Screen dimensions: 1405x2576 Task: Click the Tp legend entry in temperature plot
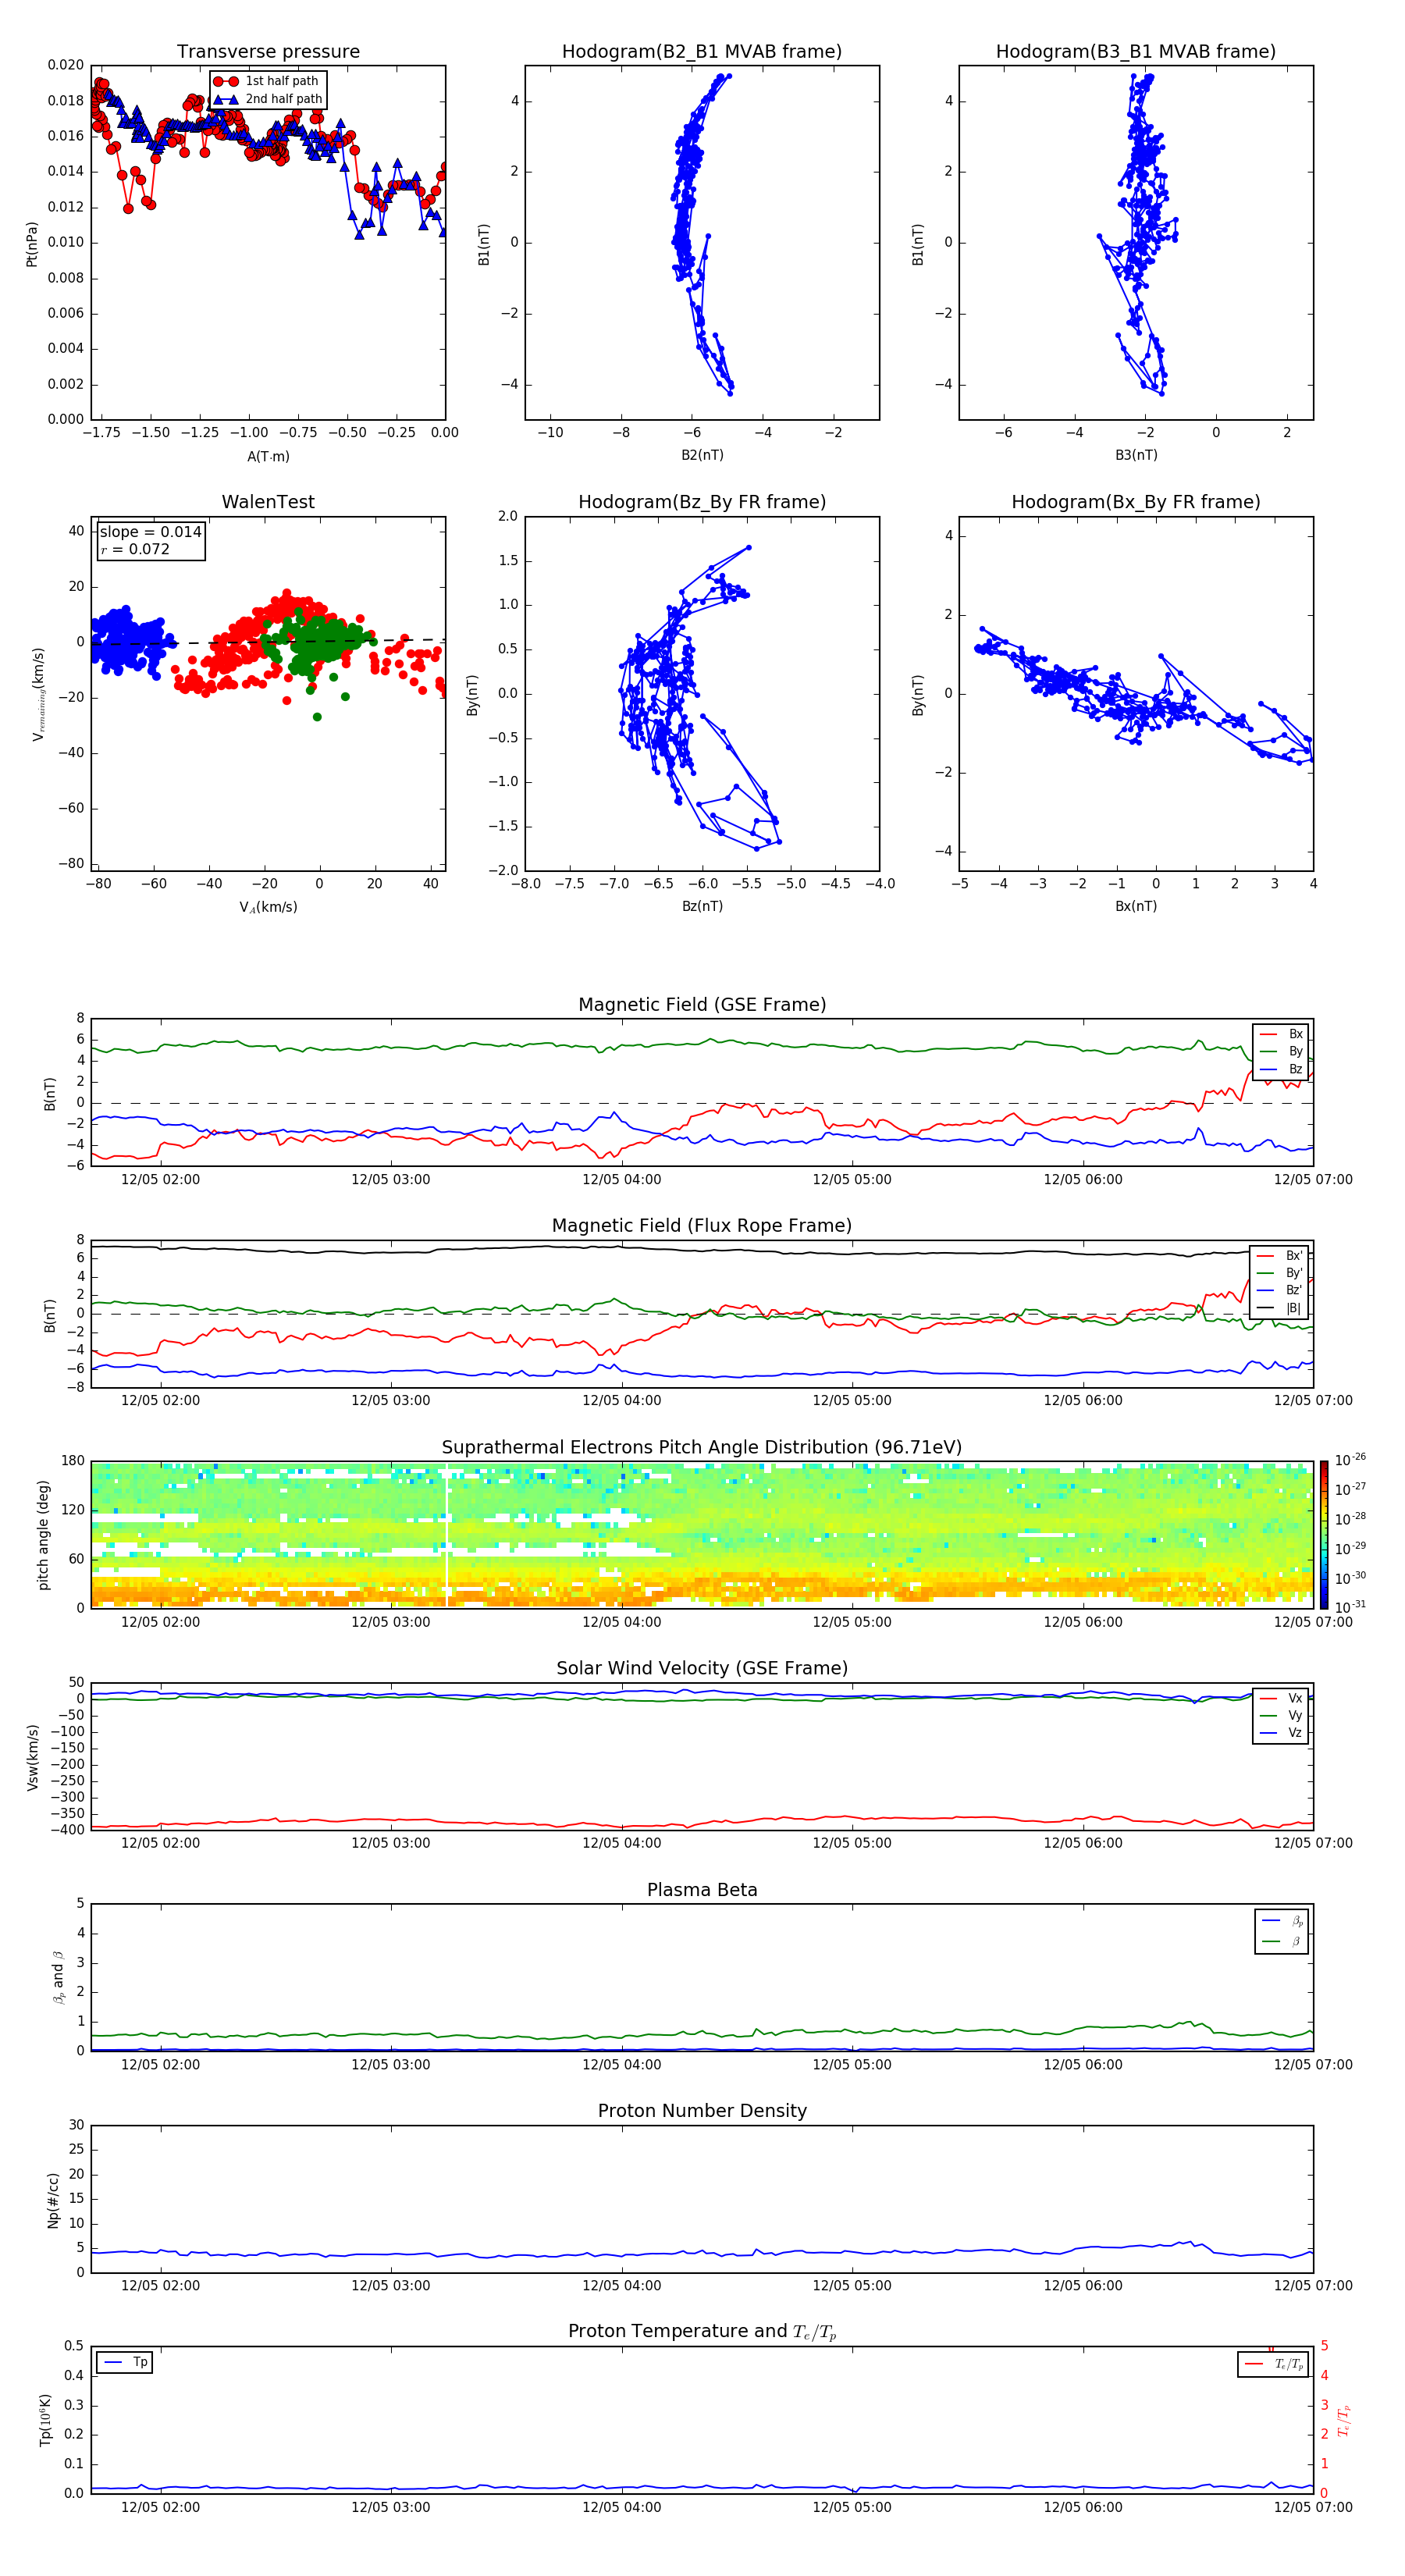(125, 2362)
